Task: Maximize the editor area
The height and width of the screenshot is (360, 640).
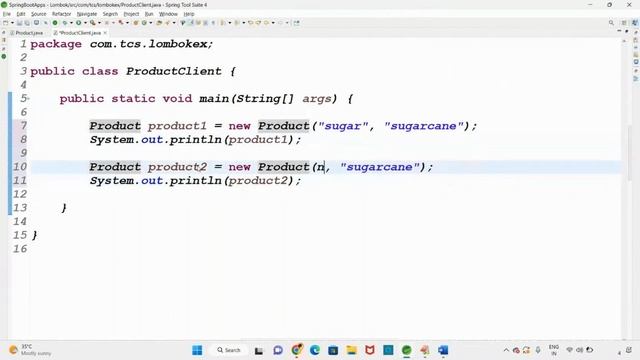Action: 627,31
